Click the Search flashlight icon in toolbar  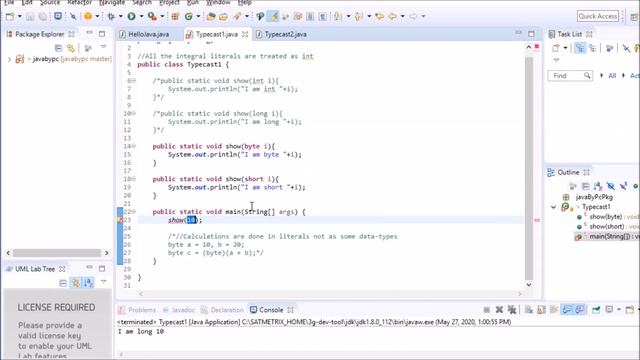click(x=237, y=16)
